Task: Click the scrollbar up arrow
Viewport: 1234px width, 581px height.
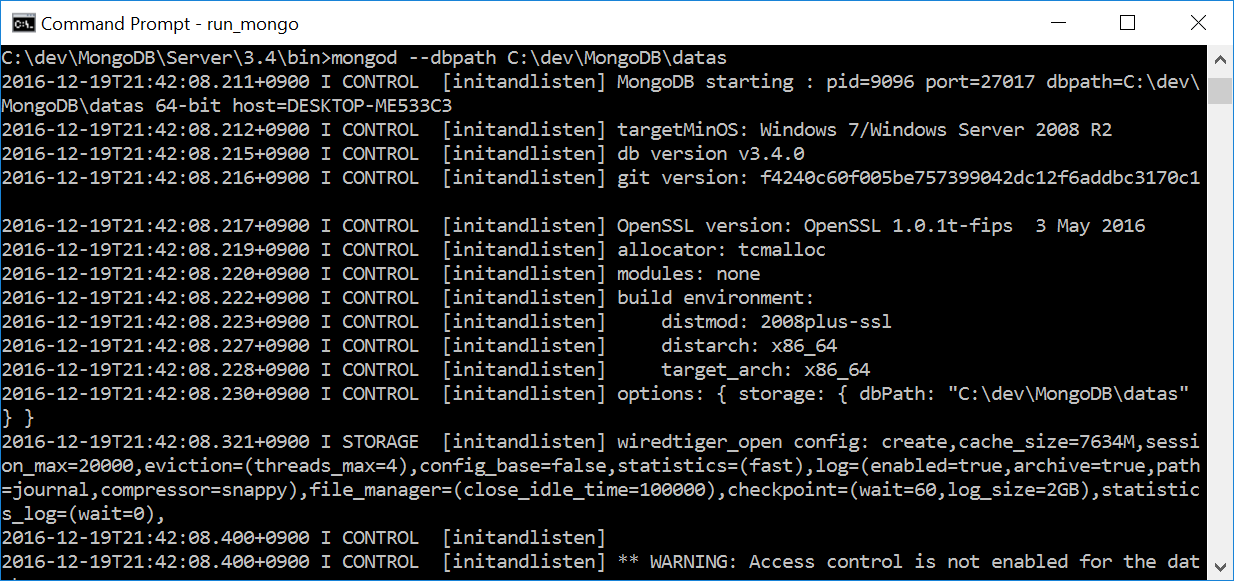Action: pyautogui.click(x=1220, y=58)
